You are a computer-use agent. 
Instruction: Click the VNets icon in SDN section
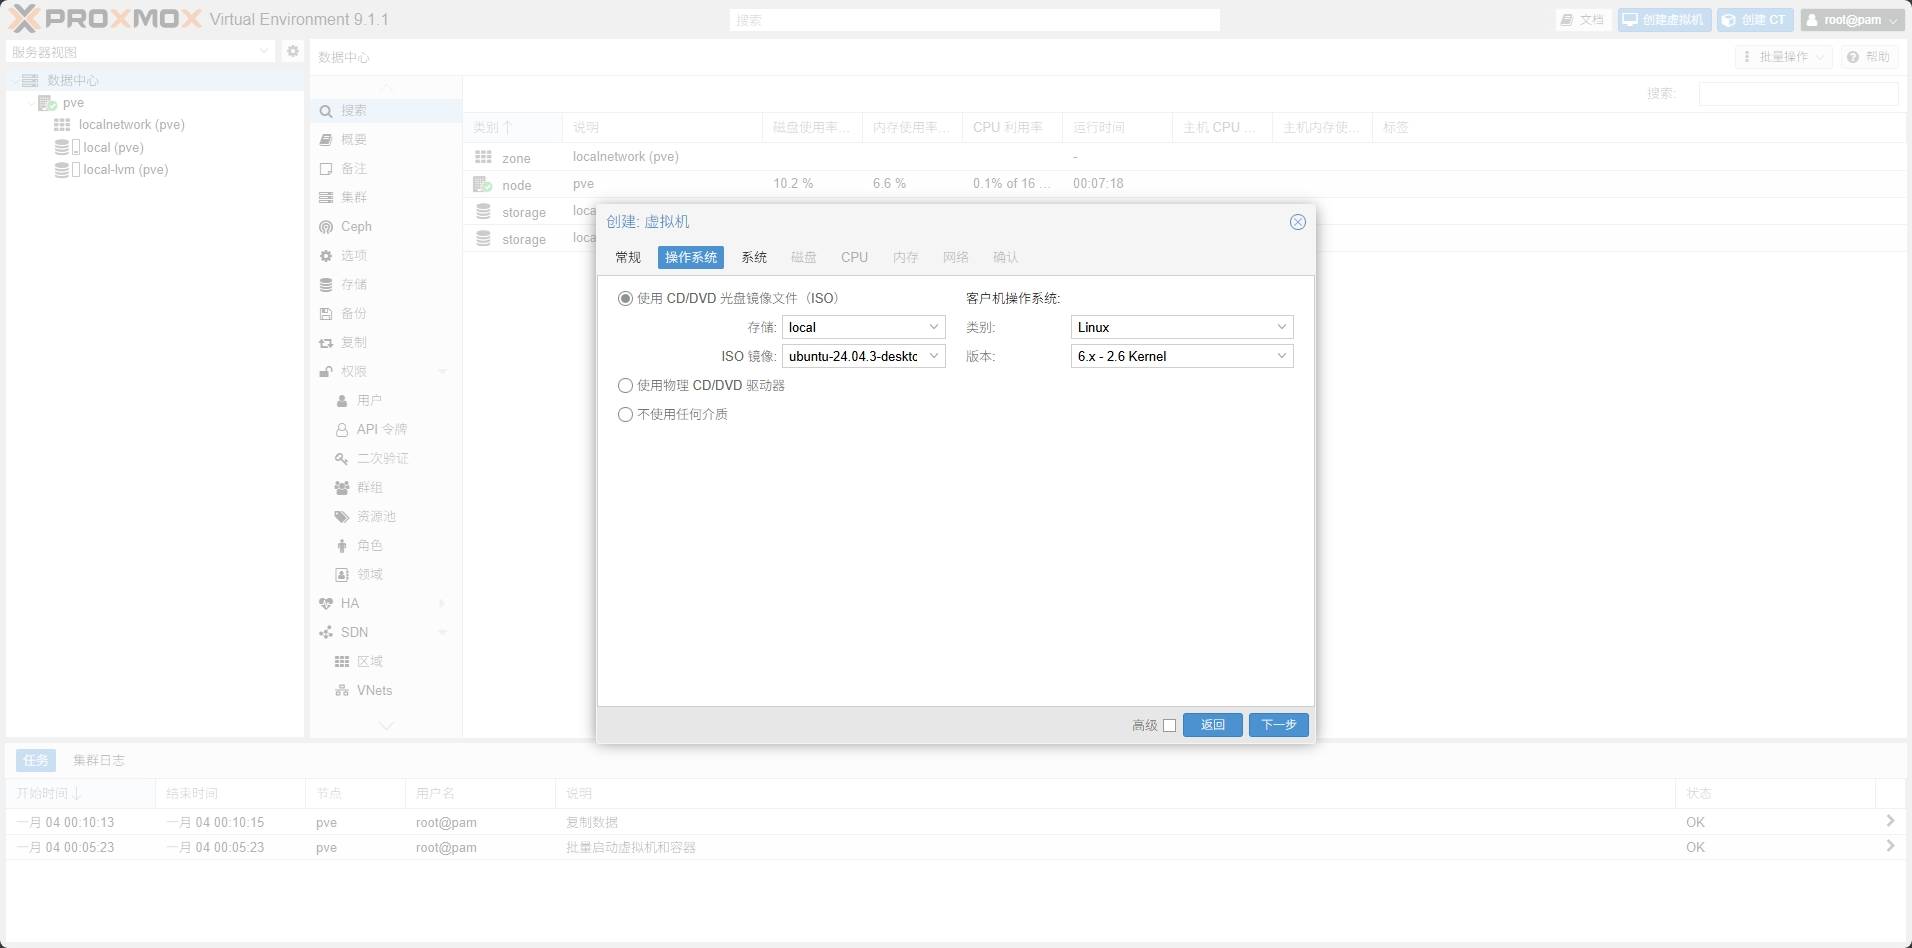point(342,691)
